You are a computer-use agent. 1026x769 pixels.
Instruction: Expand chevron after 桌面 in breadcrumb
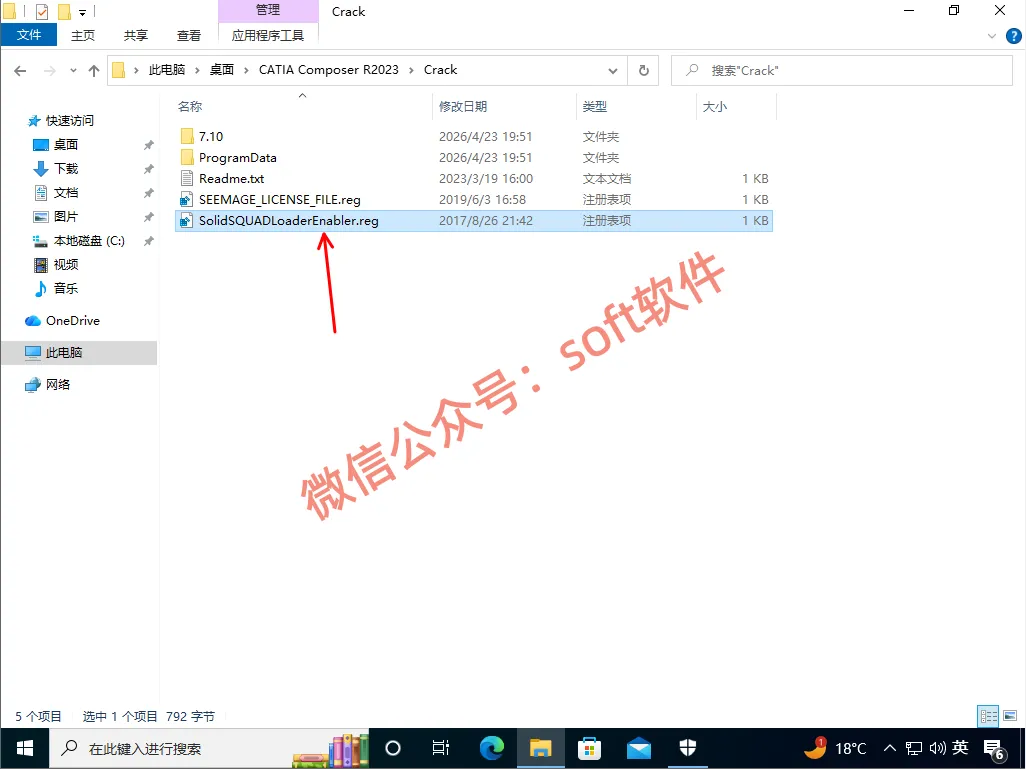tap(246, 70)
